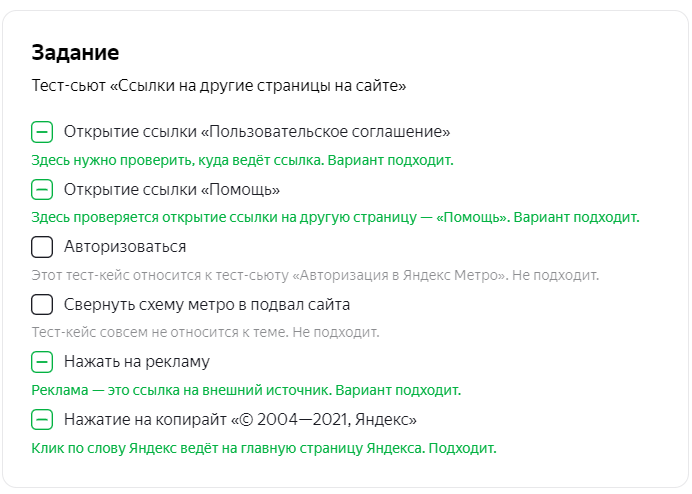Click the label Открытие ссылки «Пользовательское соглашение»

pyautogui.click(x=257, y=132)
